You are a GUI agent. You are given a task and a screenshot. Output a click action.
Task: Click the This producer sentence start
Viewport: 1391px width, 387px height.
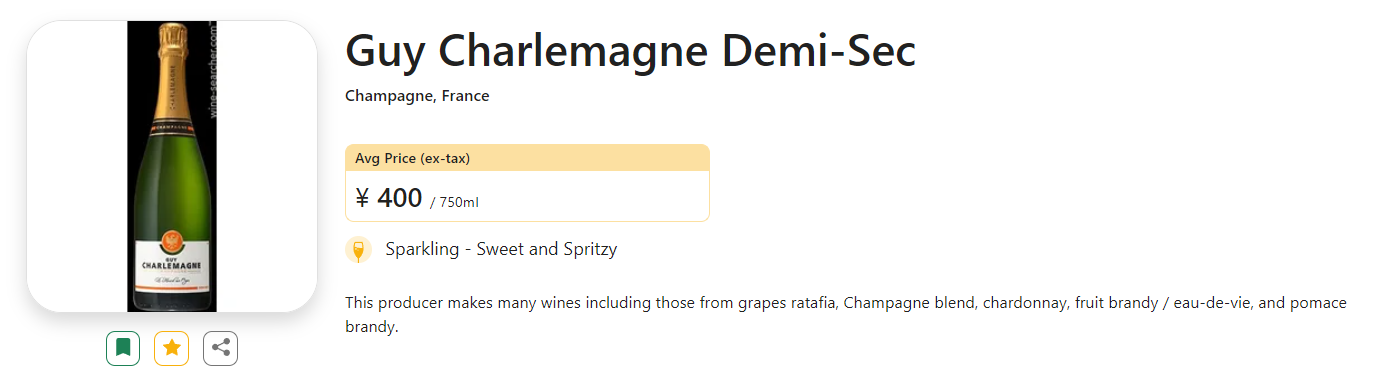394,302
